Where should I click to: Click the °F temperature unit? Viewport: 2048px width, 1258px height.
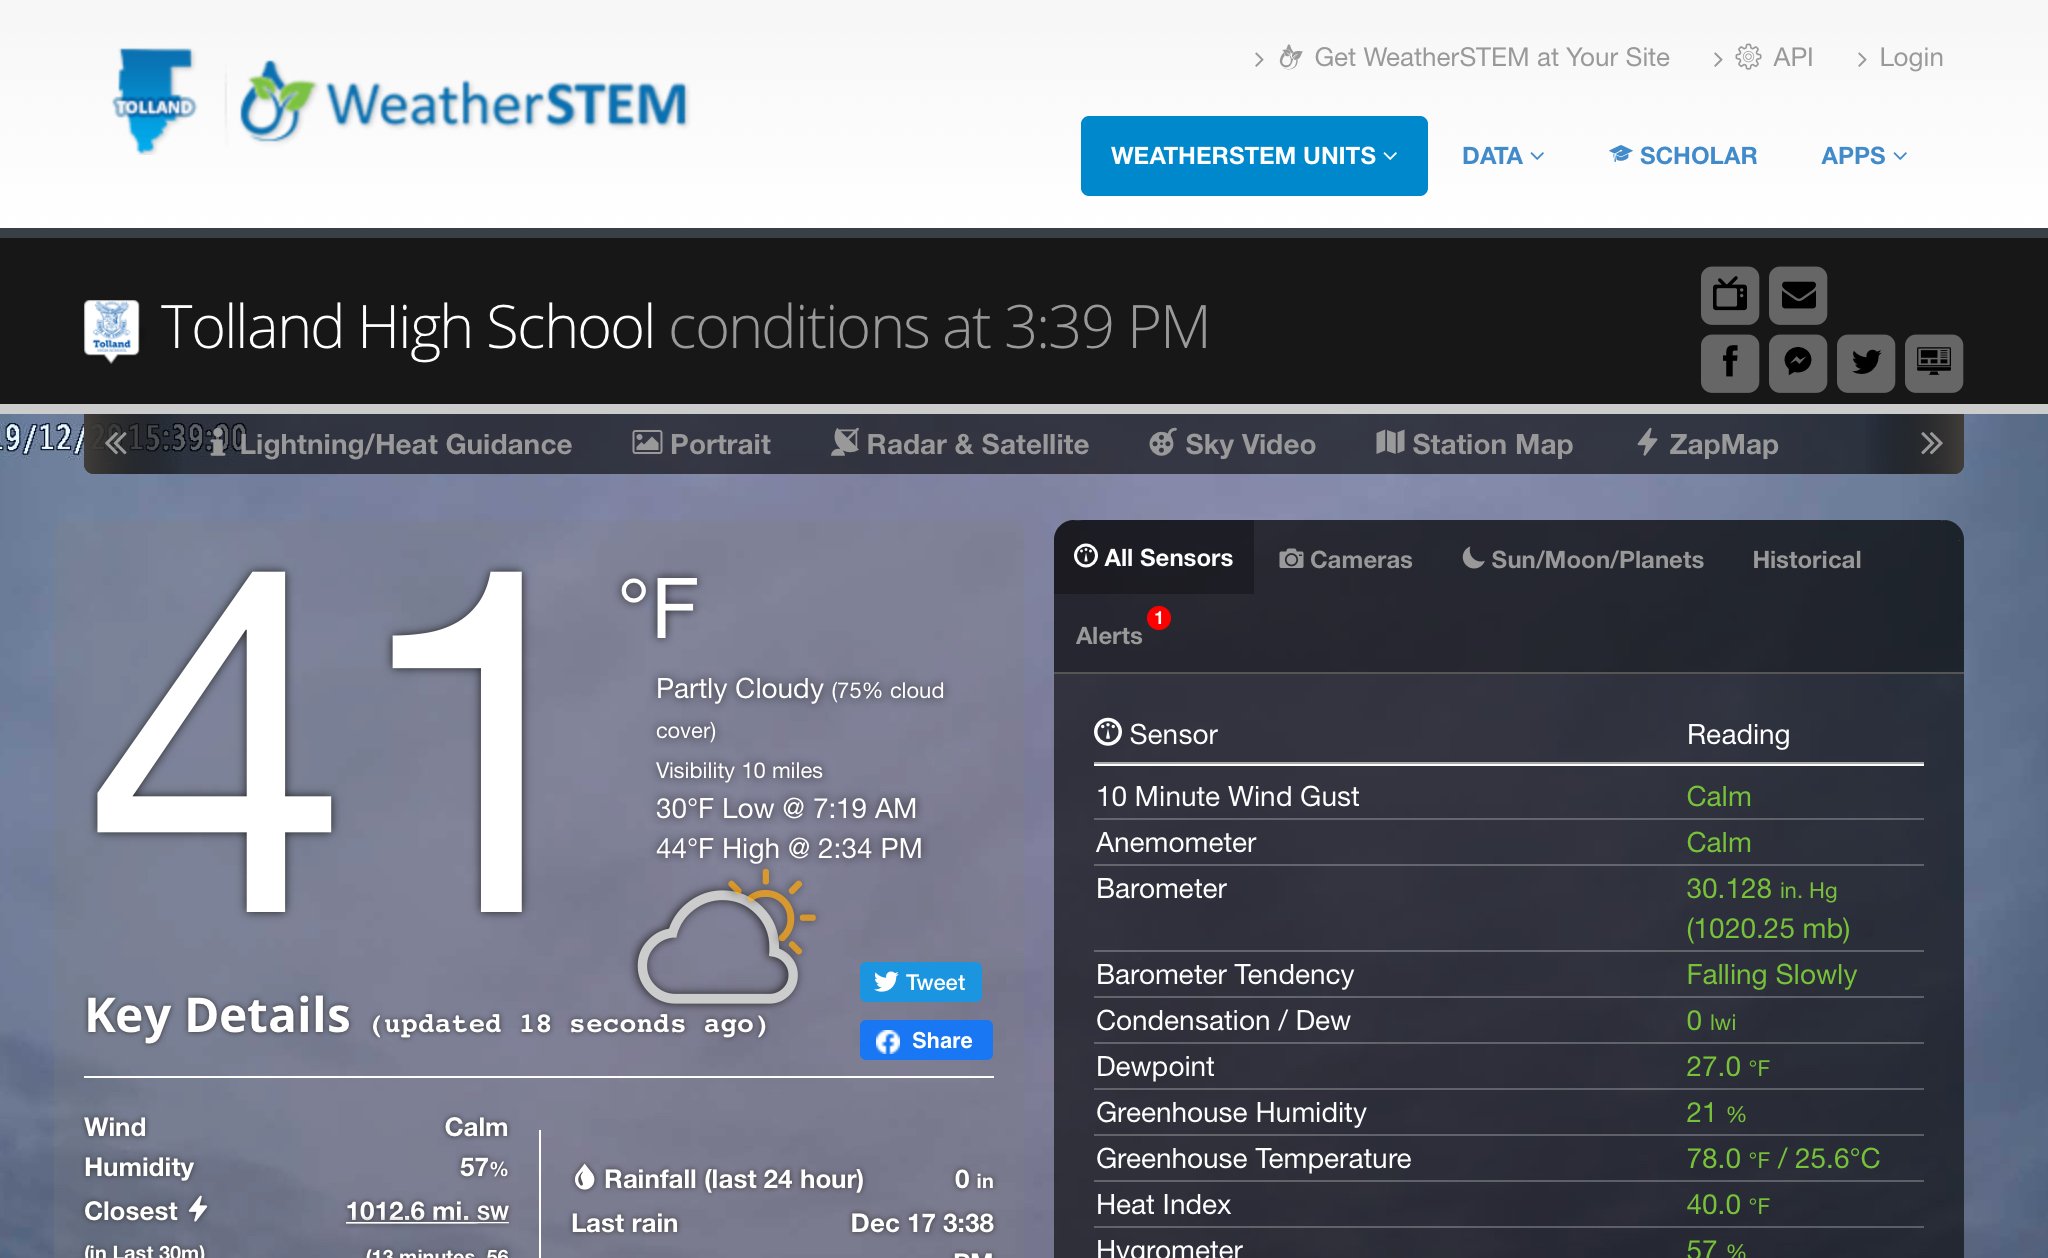pyautogui.click(x=658, y=607)
